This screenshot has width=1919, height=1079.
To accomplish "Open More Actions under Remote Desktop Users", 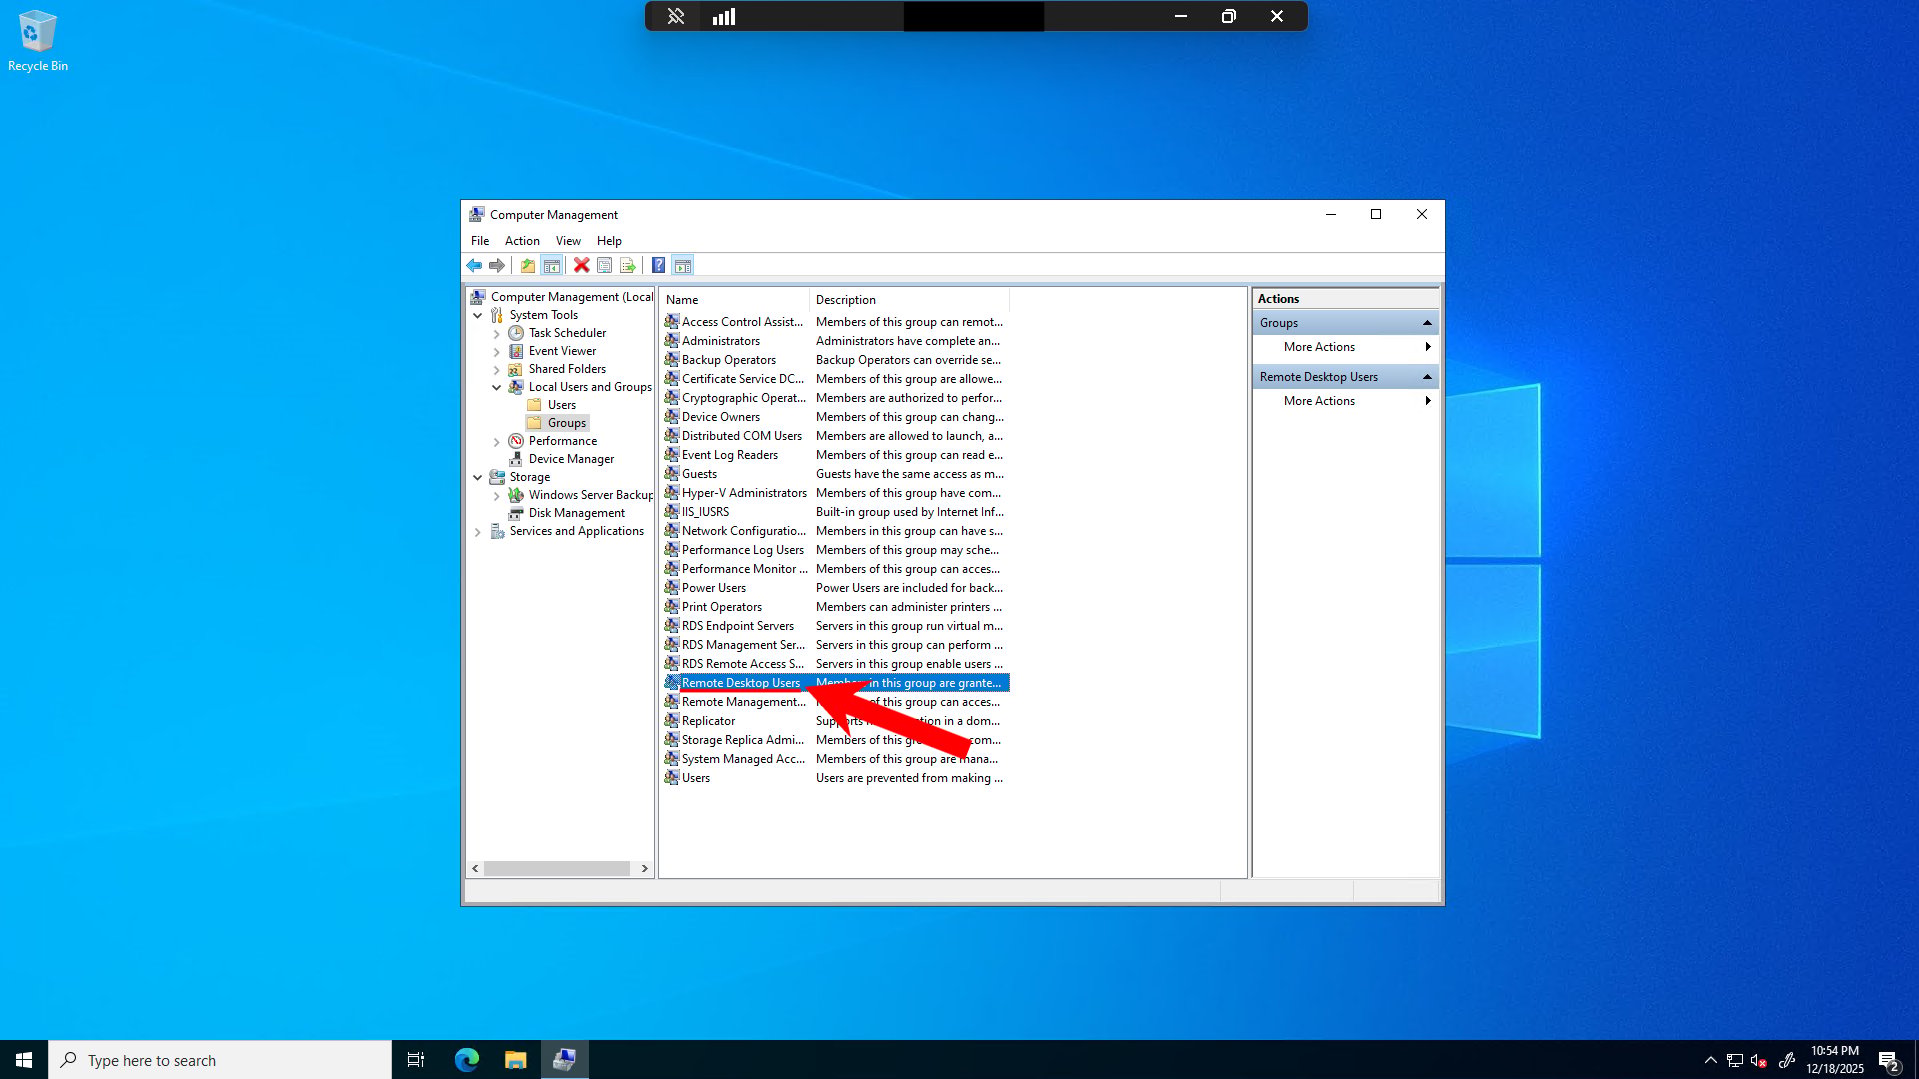I will click(1345, 401).
